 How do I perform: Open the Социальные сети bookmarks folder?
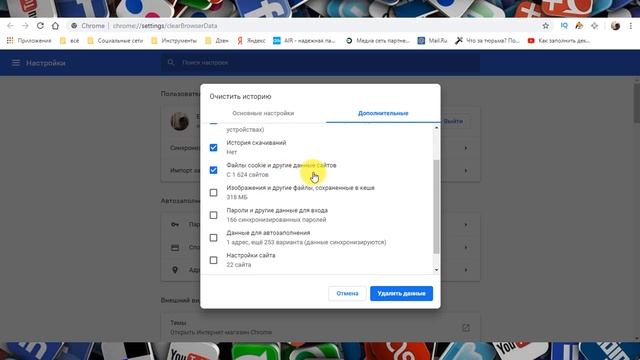click(115, 41)
